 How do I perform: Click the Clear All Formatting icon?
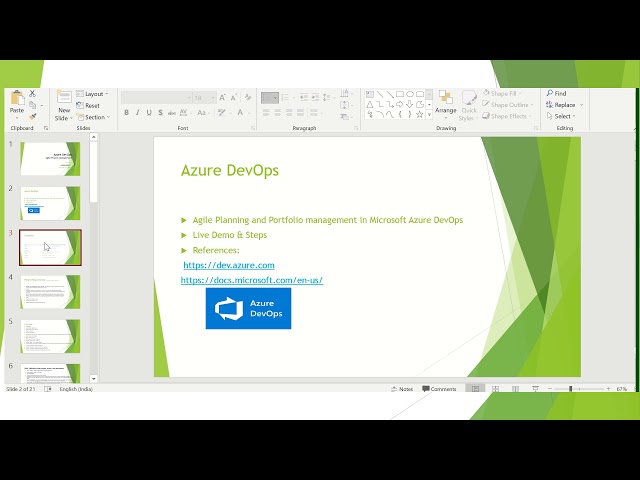(x=248, y=98)
